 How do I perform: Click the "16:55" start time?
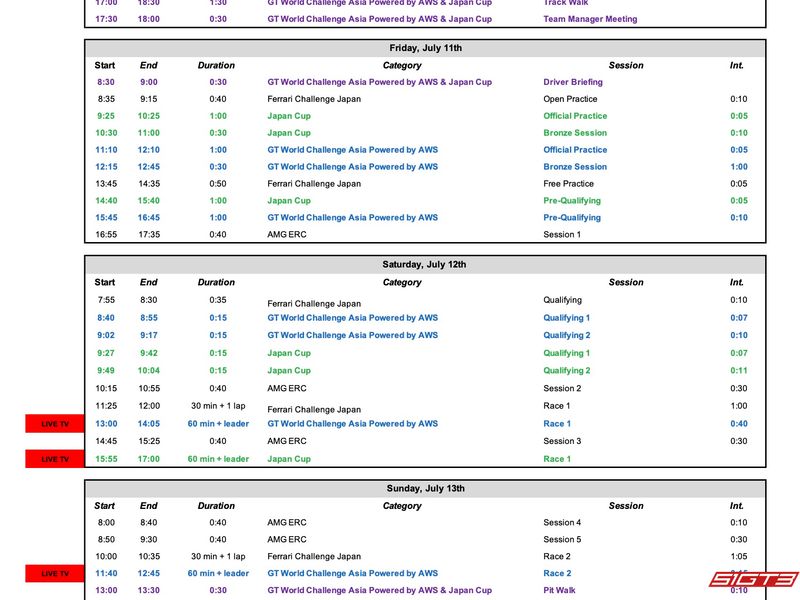[x=106, y=235]
